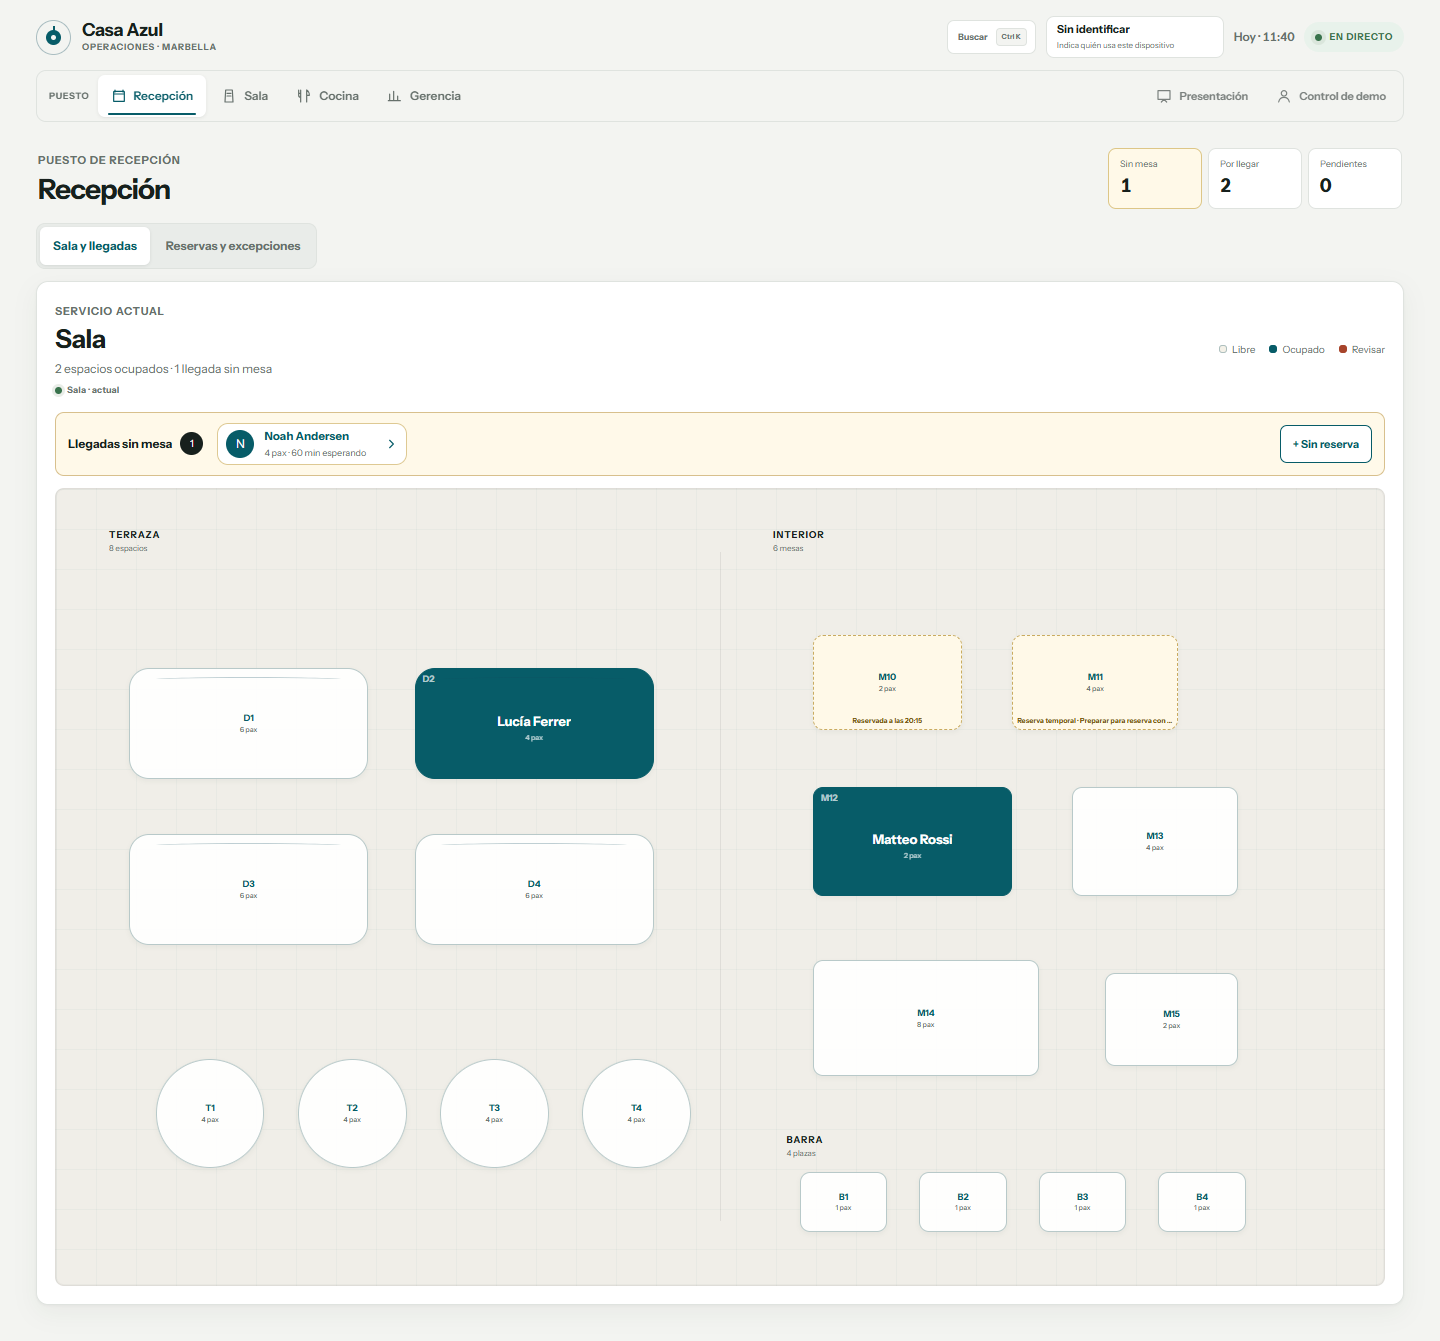Open Presentación mode
Viewport: 1440px width, 1341px height.
point(1203,96)
